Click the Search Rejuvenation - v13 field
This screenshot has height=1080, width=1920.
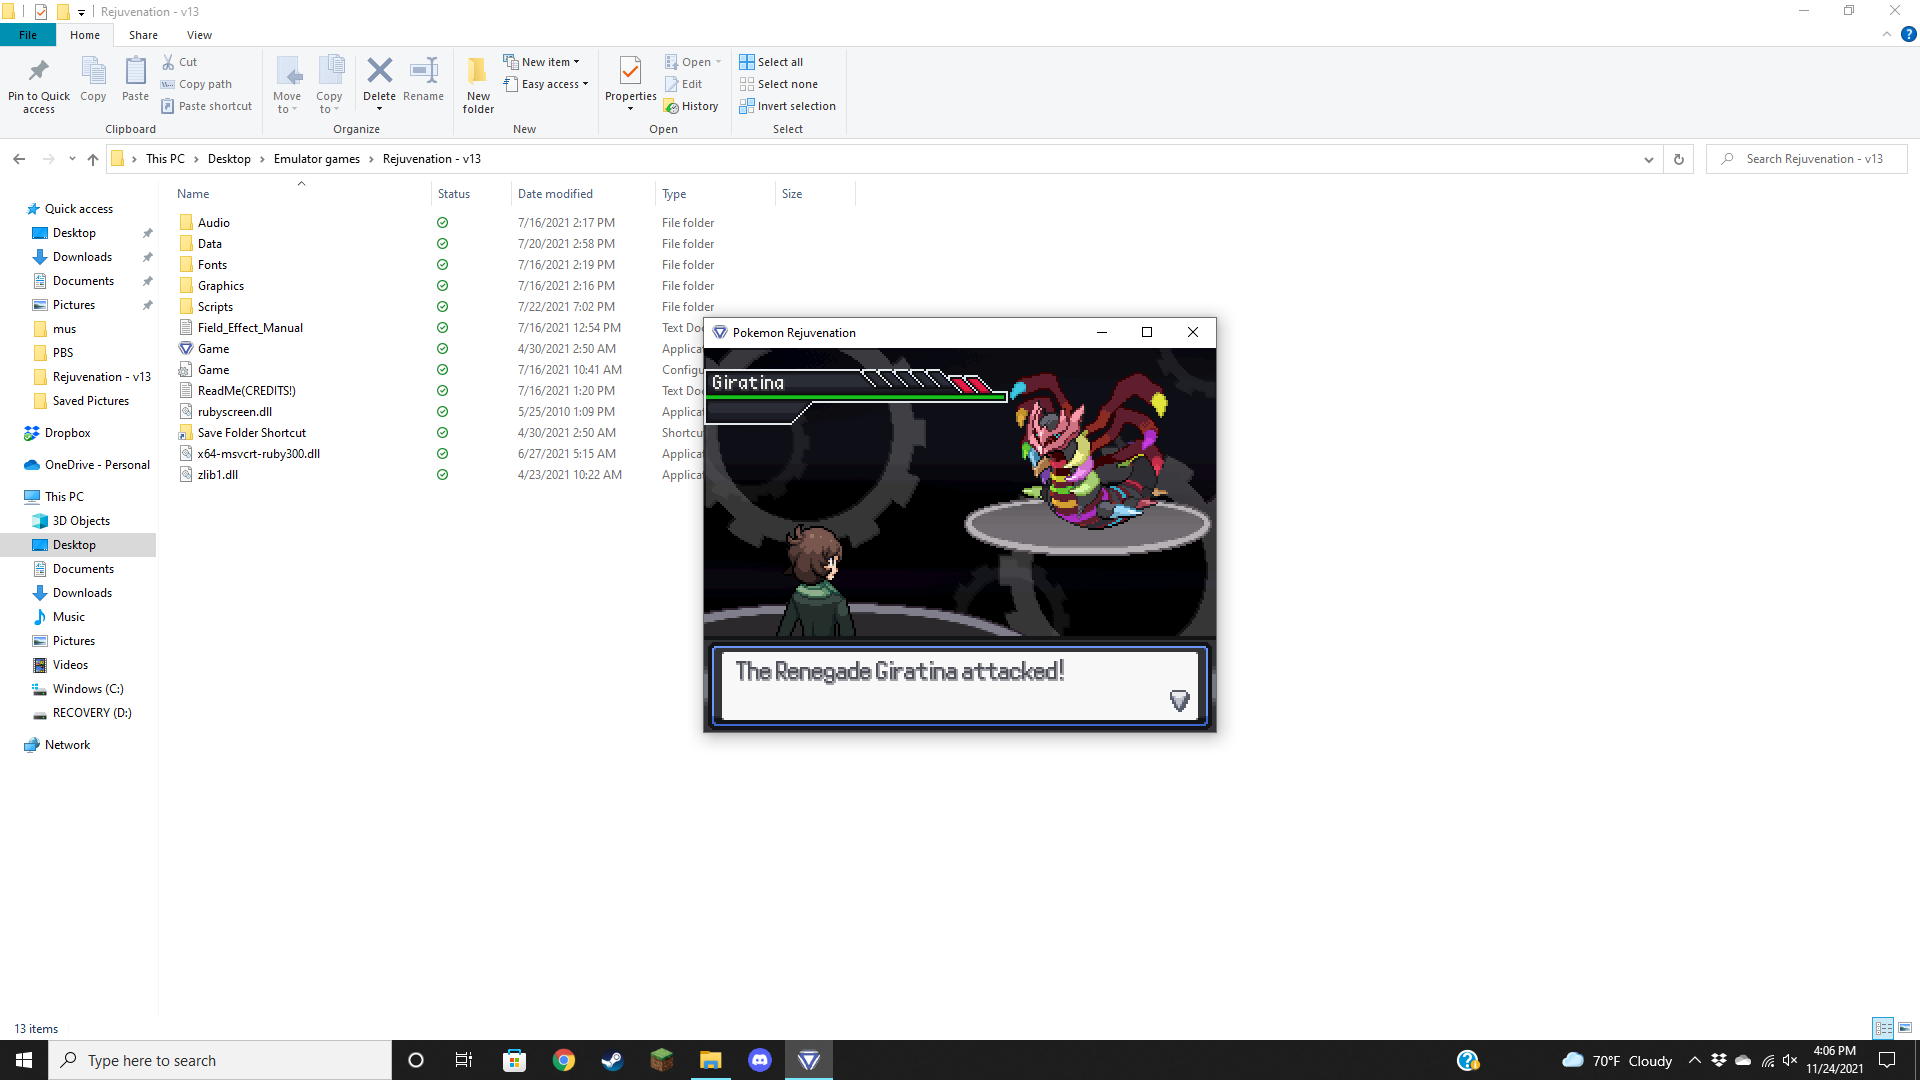[x=1806, y=159]
